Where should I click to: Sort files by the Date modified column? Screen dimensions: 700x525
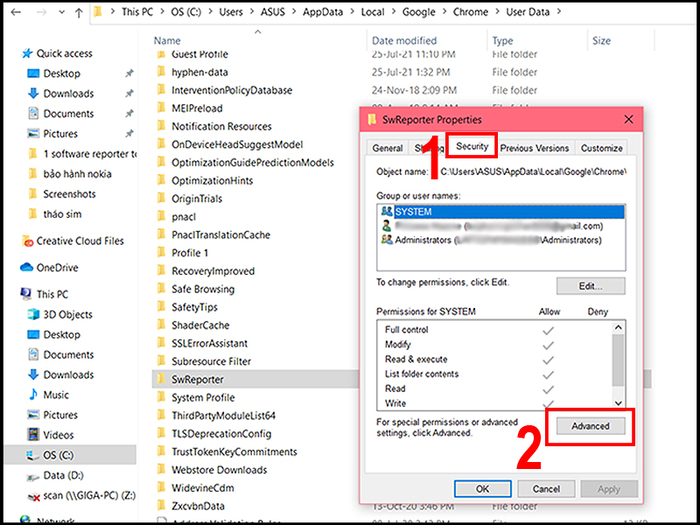(x=404, y=41)
